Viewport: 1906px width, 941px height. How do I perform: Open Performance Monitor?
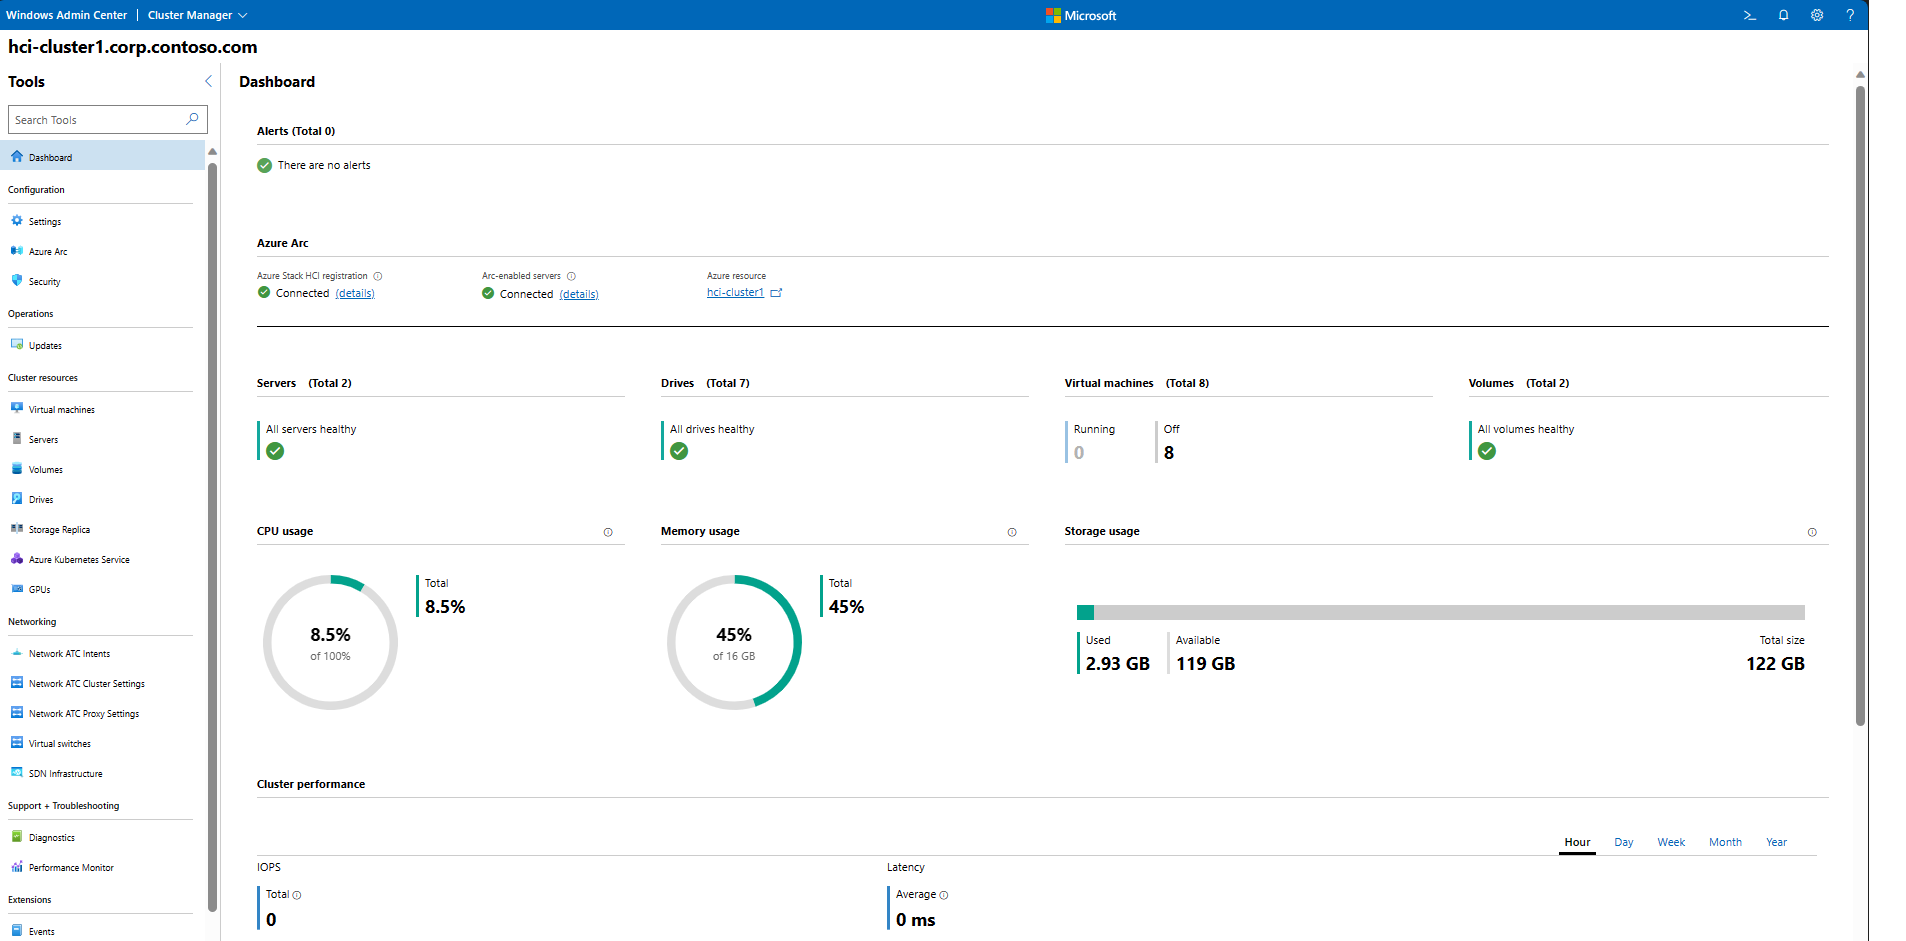(x=70, y=867)
